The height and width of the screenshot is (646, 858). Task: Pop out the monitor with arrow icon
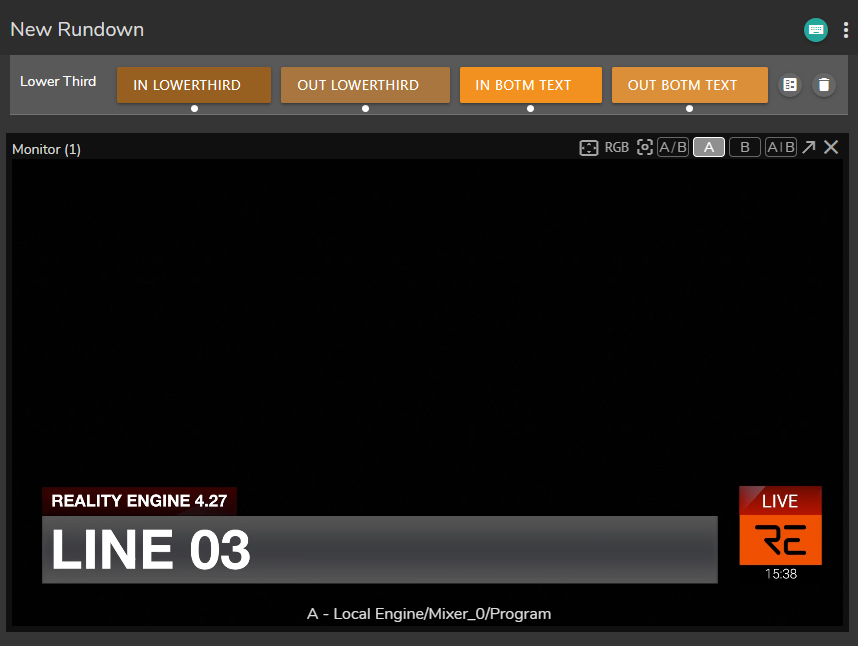coord(809,148)
